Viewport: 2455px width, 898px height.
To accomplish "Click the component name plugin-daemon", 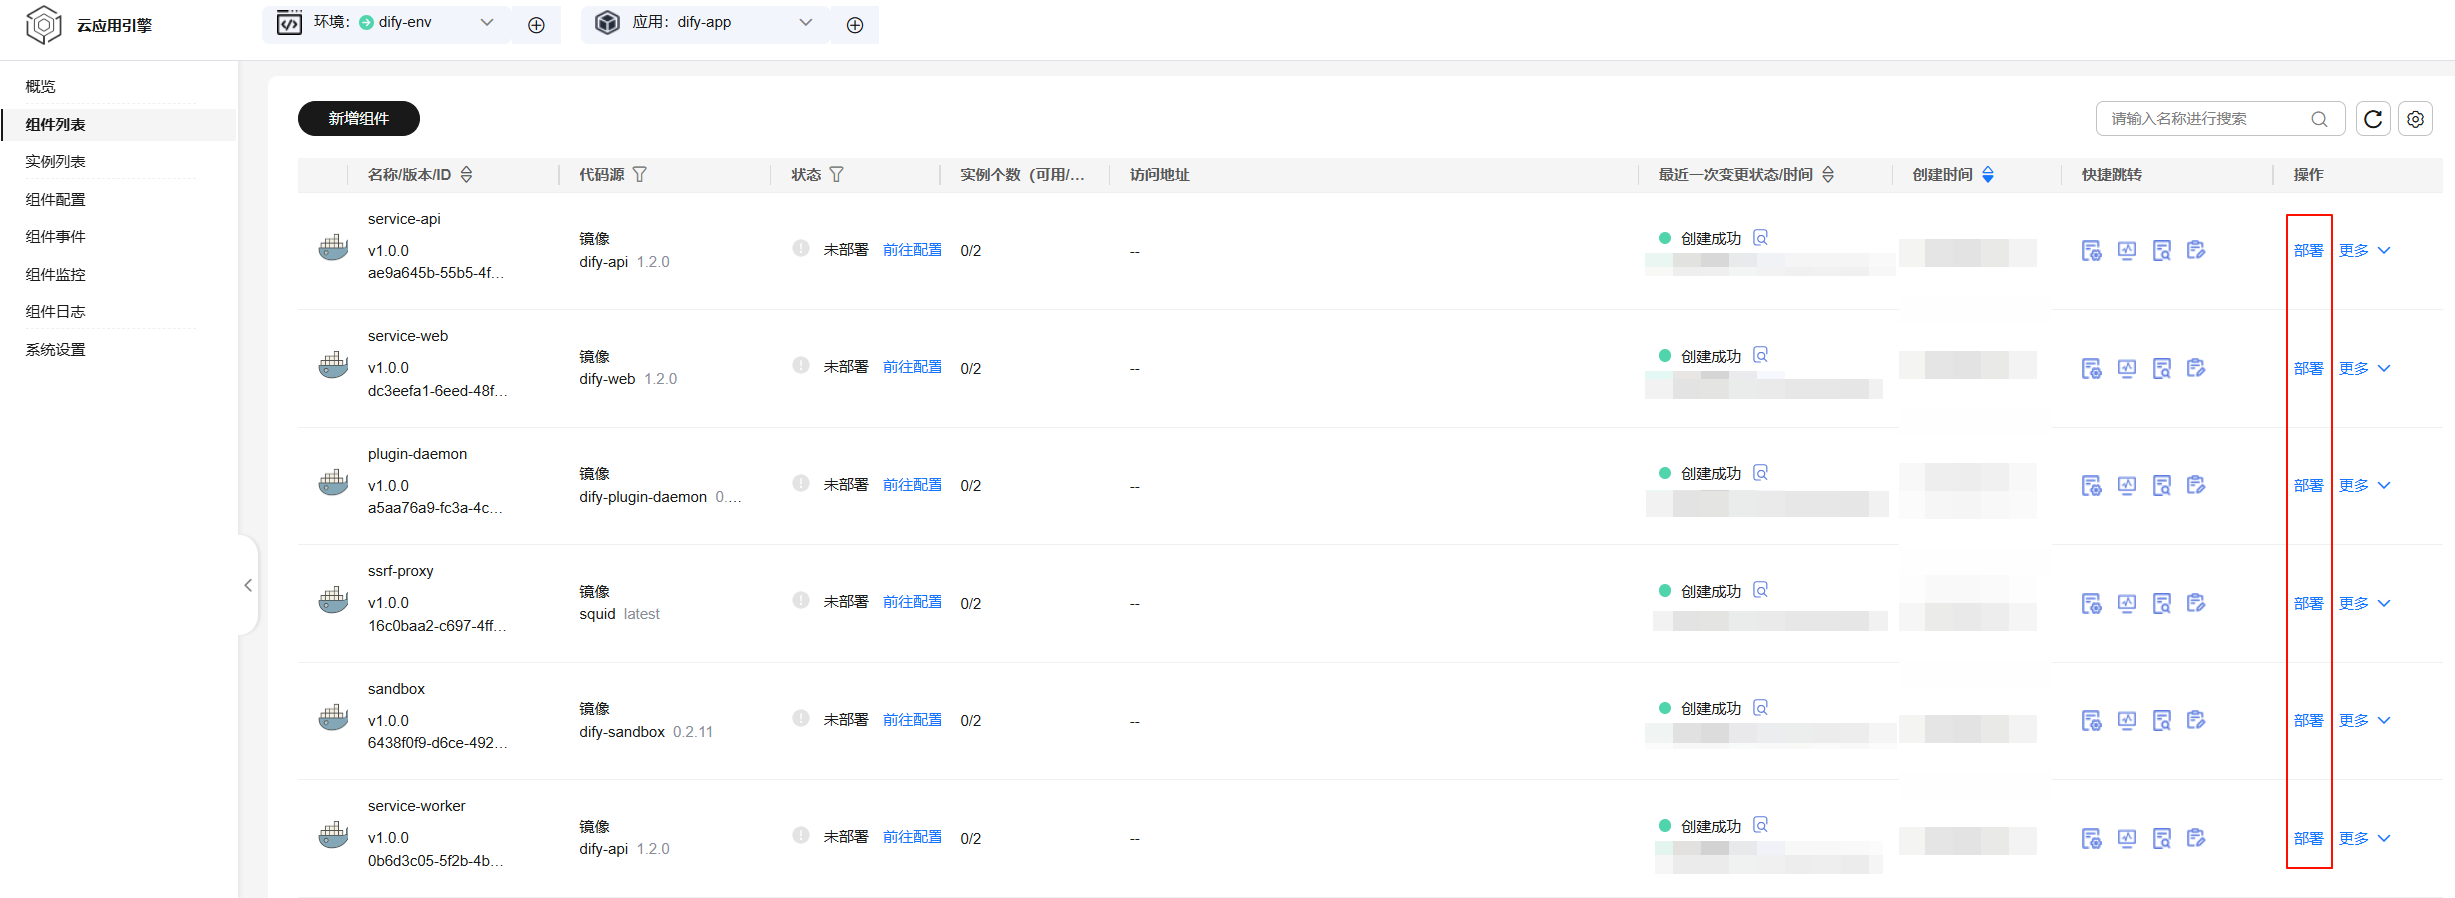I will point(417,454).
